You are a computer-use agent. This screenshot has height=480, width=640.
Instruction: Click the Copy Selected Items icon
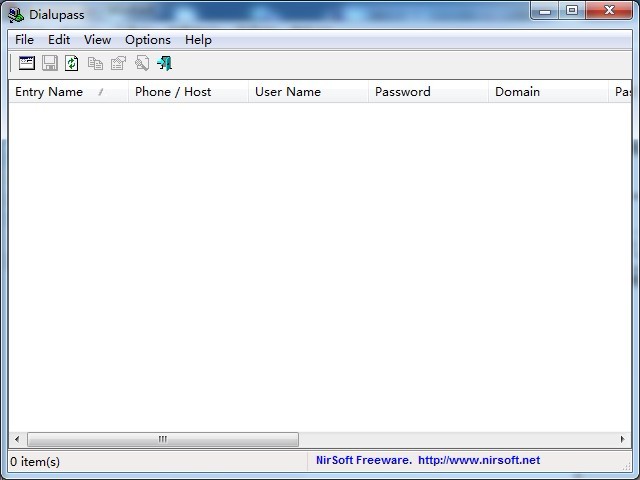tap(95, 63)
